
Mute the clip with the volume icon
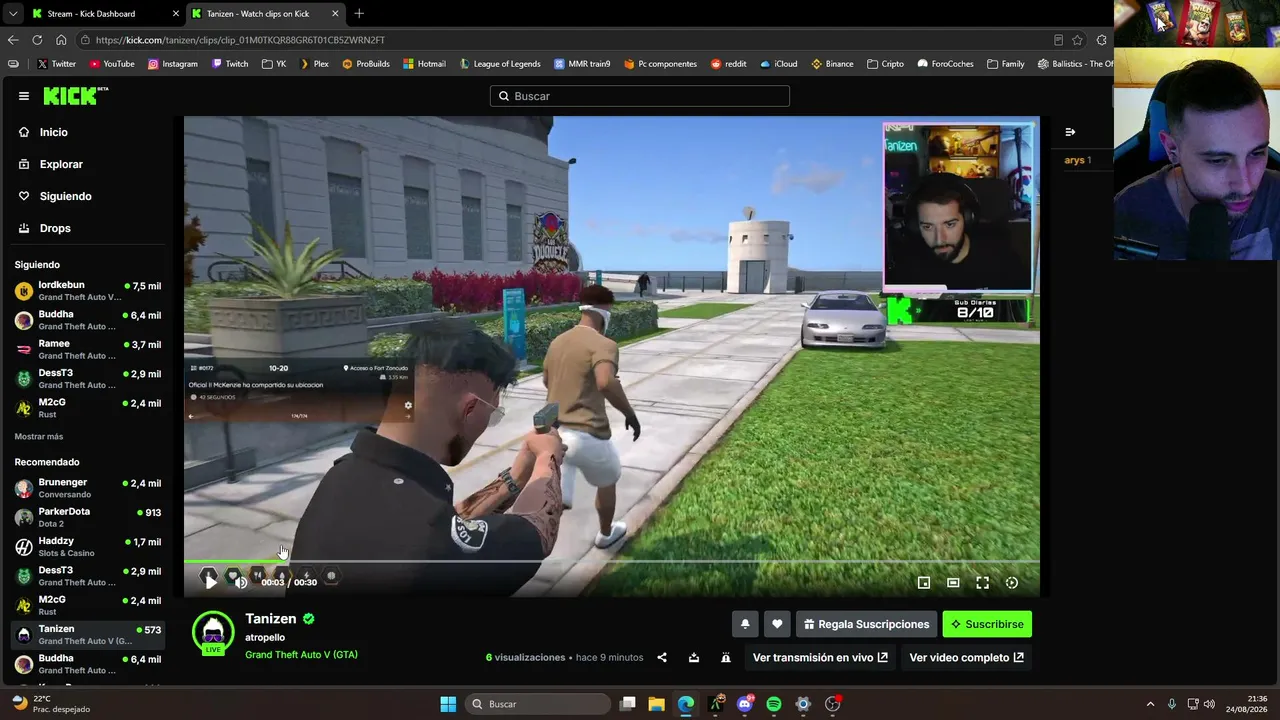coord(241,582)
